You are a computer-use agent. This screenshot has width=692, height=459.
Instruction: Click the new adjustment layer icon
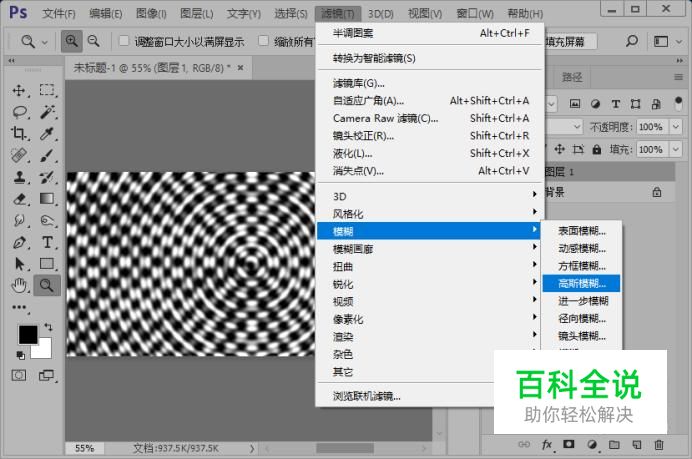coord(592,444)
